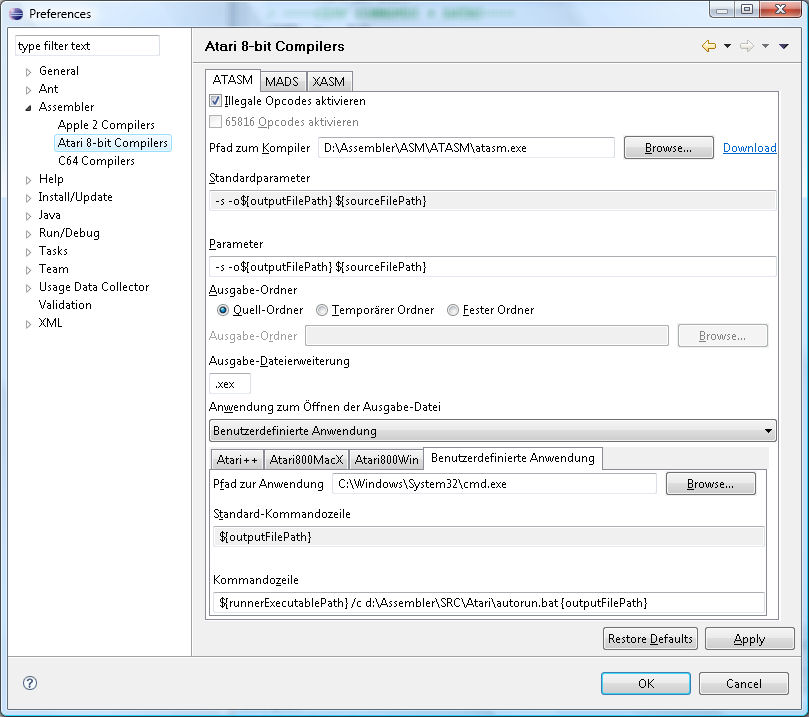Image resolution: width=809 pixels, height=717 pixels.
Task: Open the back history dropdown arrow
Action: click(727, 46)
